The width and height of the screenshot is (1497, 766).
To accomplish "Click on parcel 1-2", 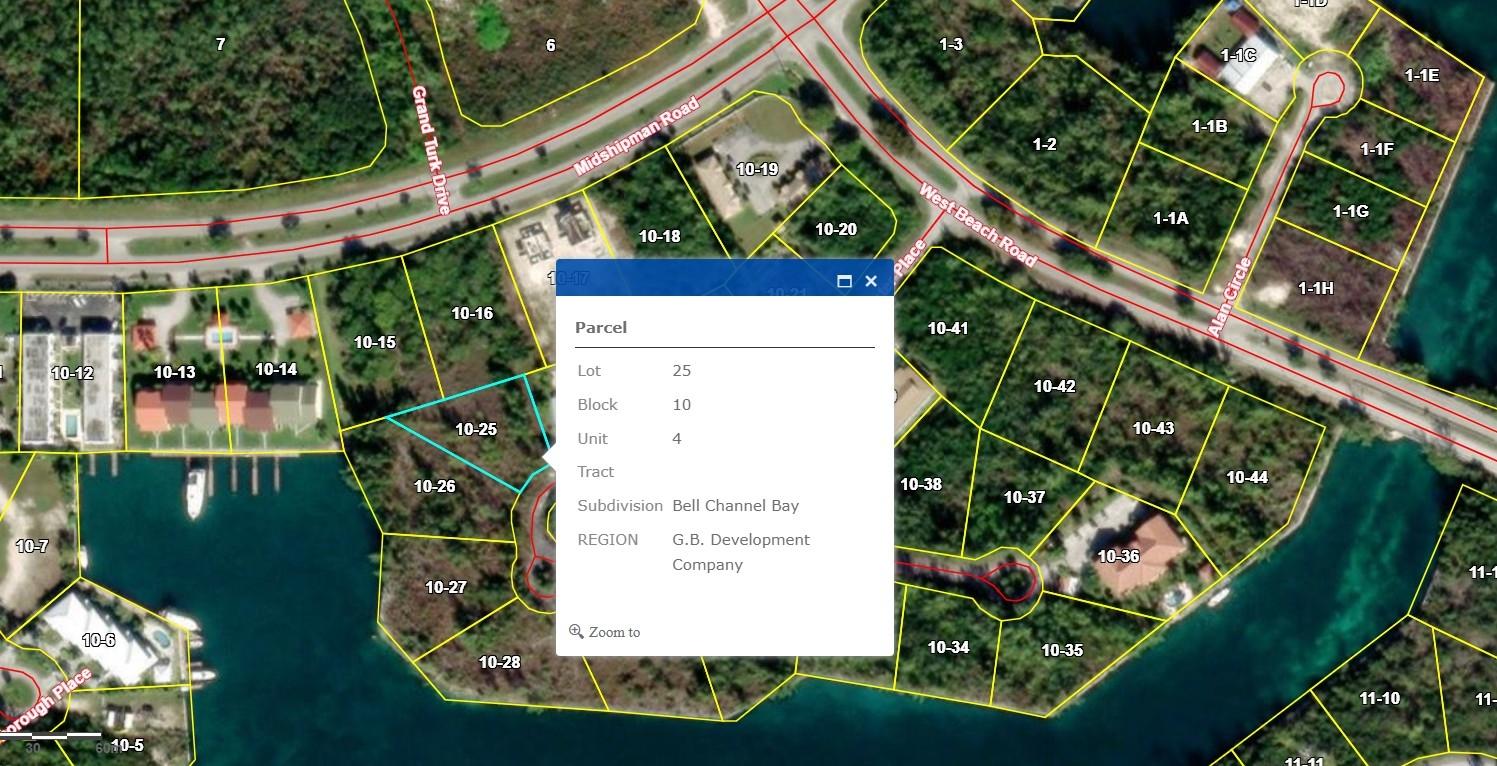I will (x=1044, y=145).
